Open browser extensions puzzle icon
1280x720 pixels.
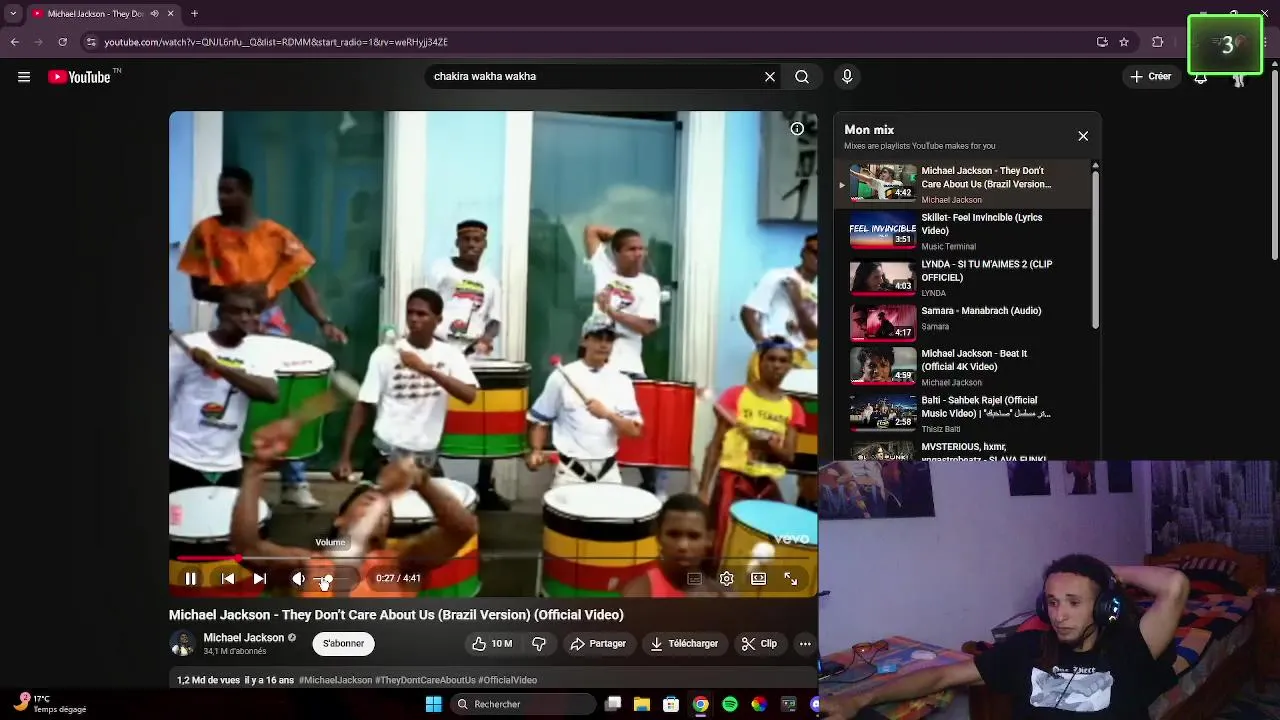click(x=1158, y=42)
